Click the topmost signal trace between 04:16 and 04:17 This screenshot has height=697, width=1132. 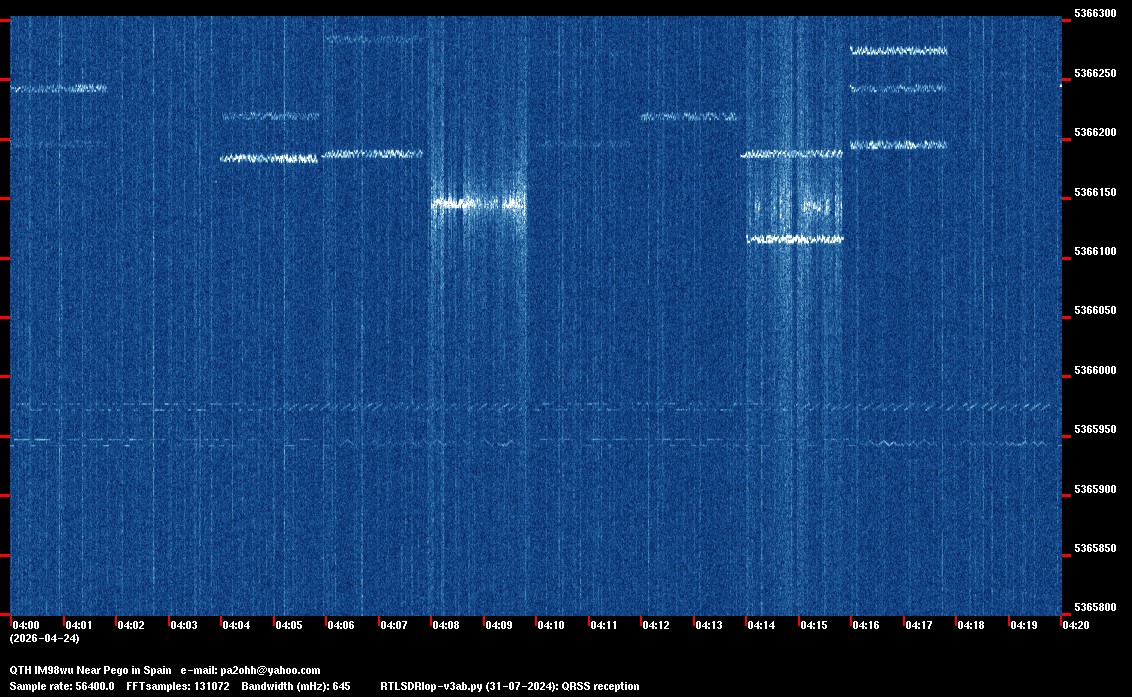pos(898,50)
